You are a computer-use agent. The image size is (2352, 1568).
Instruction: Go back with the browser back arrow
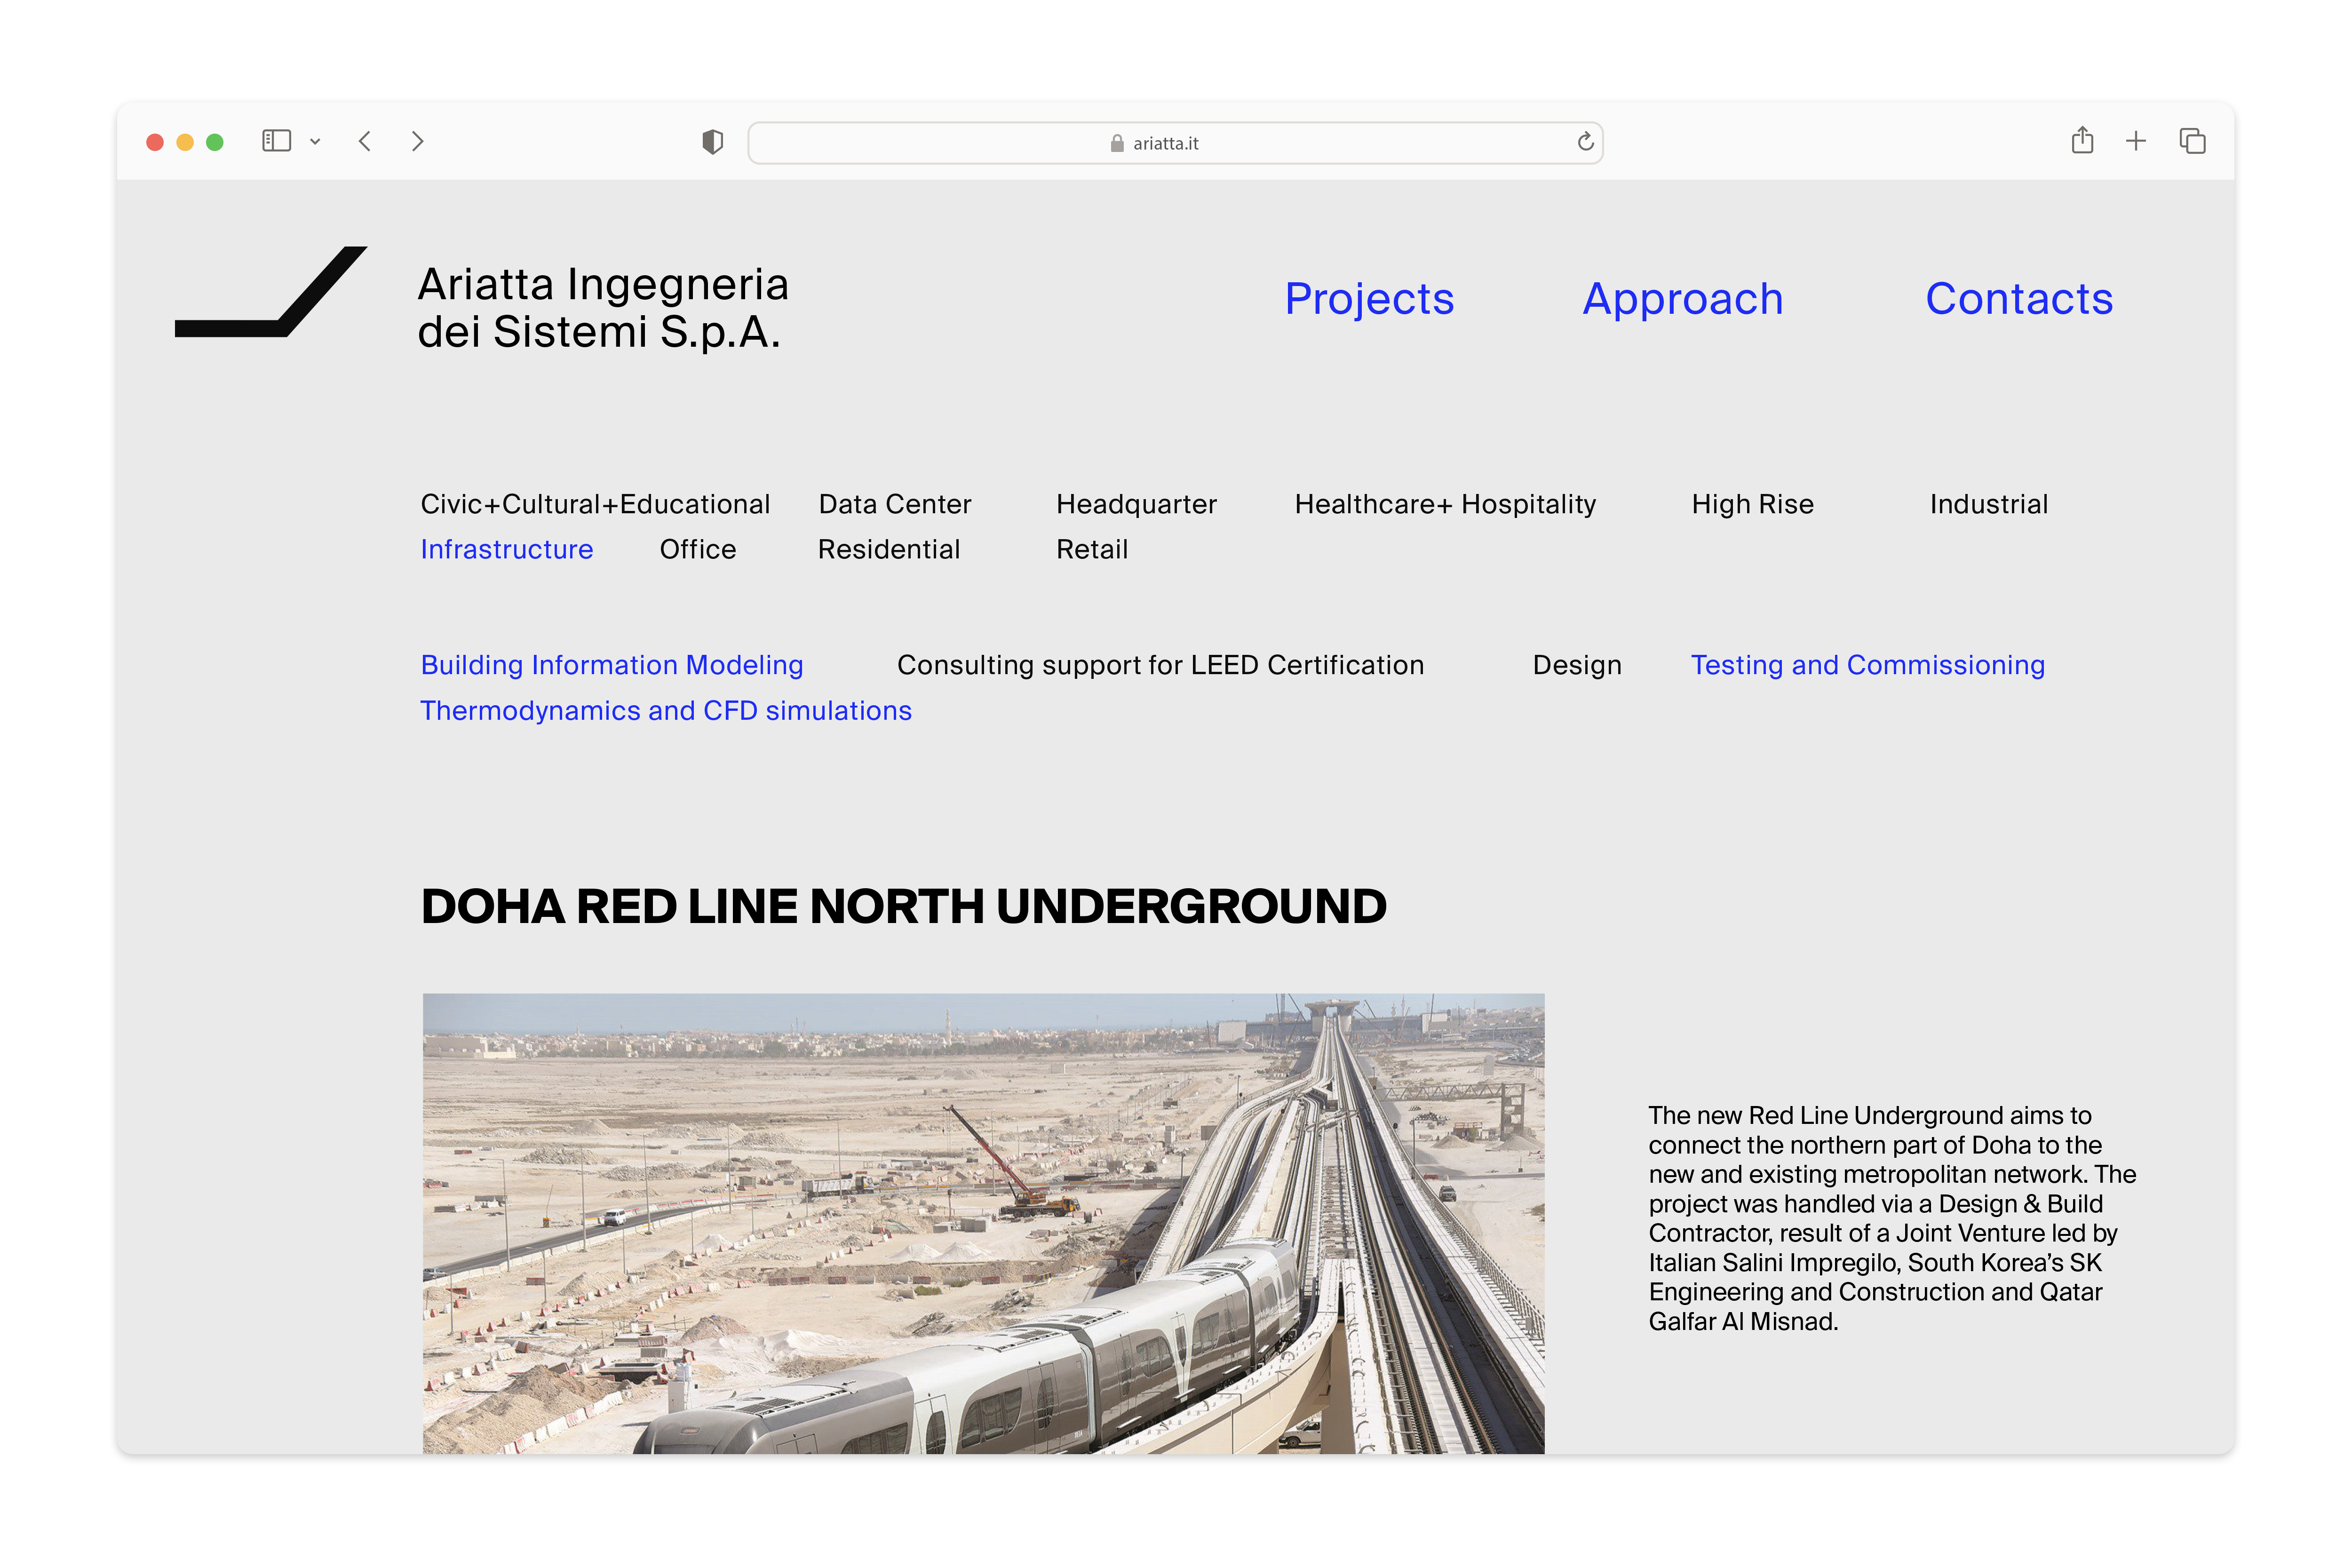[x=365, y=142]
